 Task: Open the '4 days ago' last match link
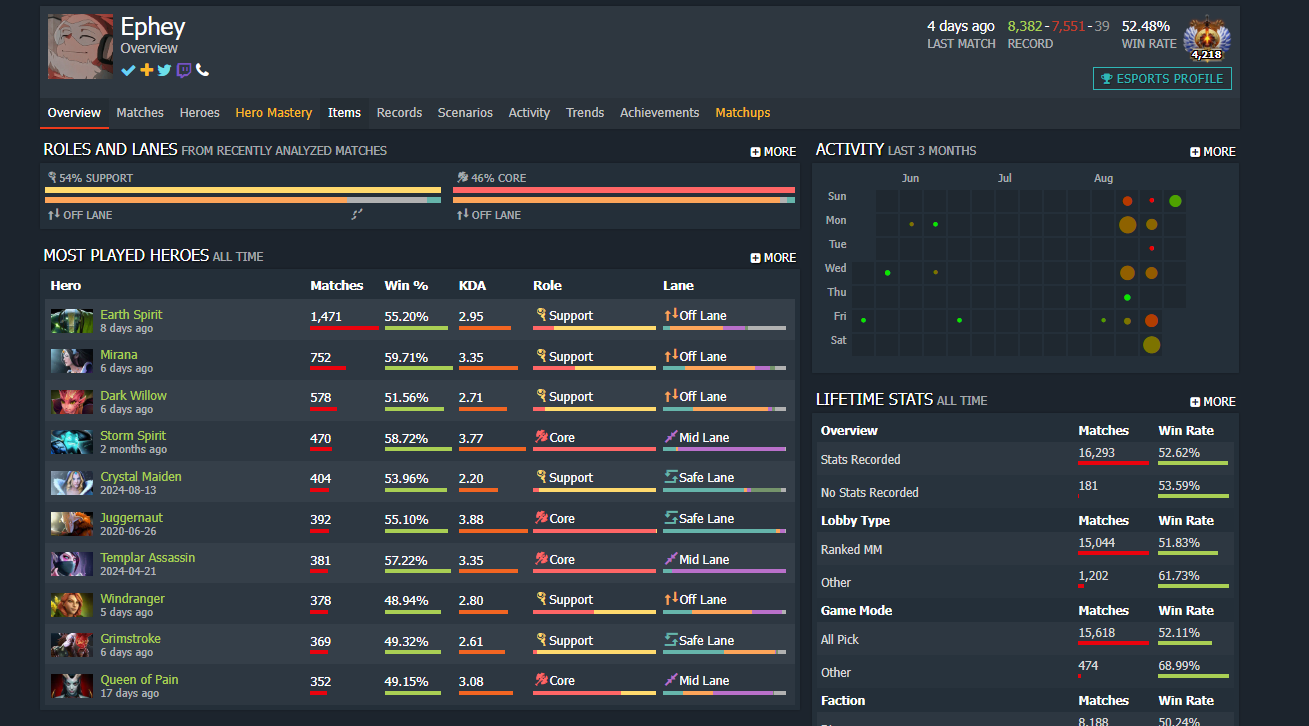click(x=961, y=26)
